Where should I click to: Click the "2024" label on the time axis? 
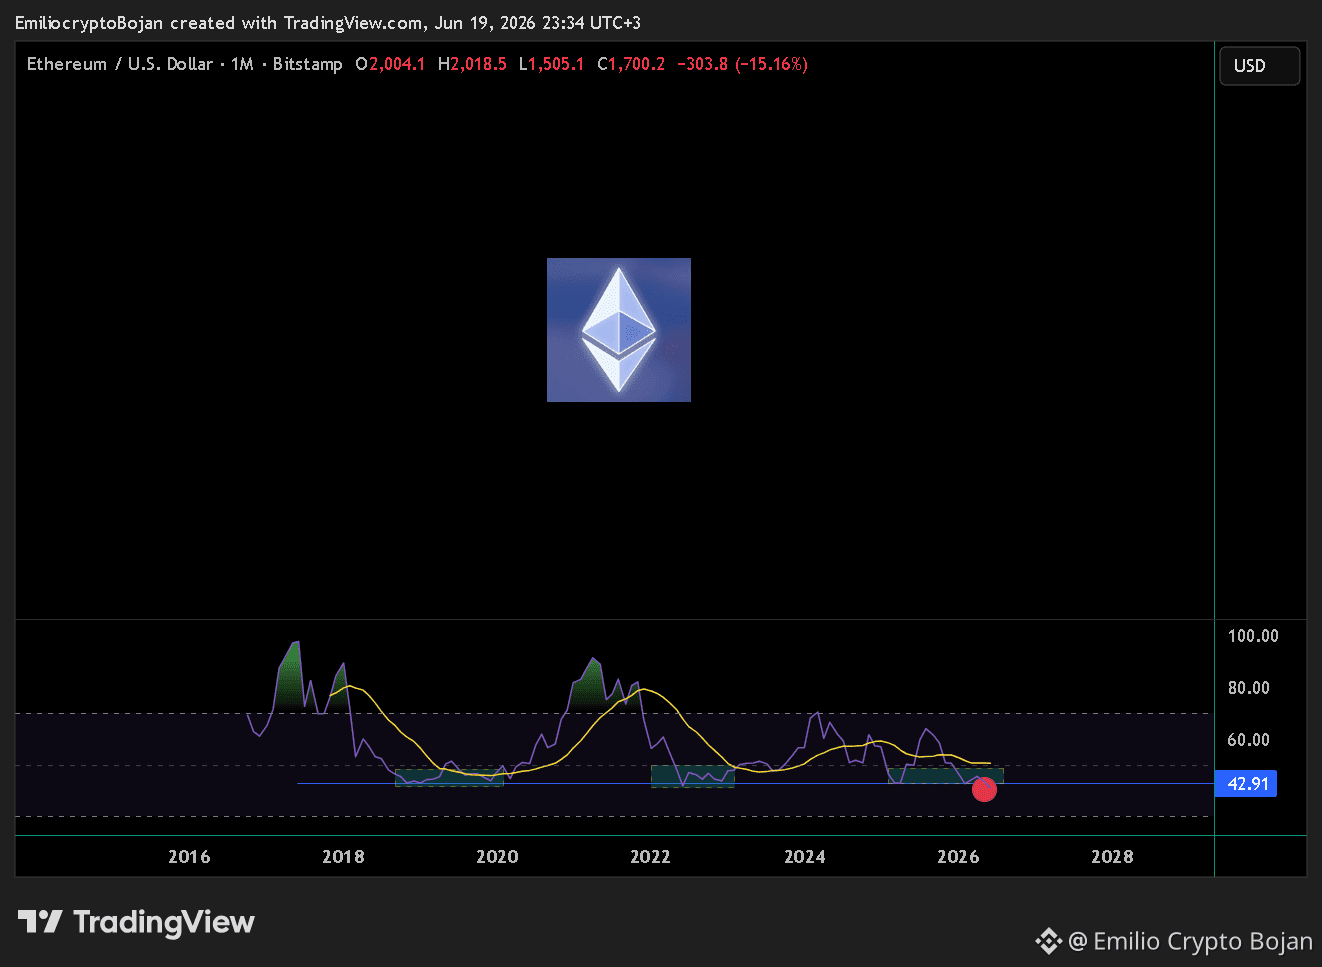[x=805, y=857]
